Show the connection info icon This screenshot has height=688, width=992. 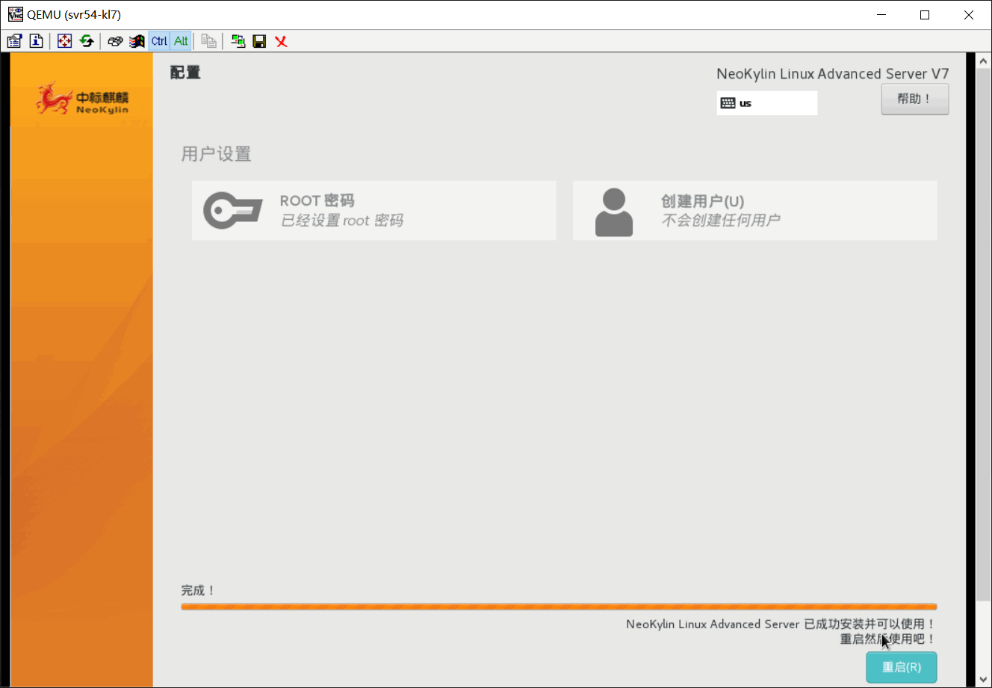tap(36, 41)
